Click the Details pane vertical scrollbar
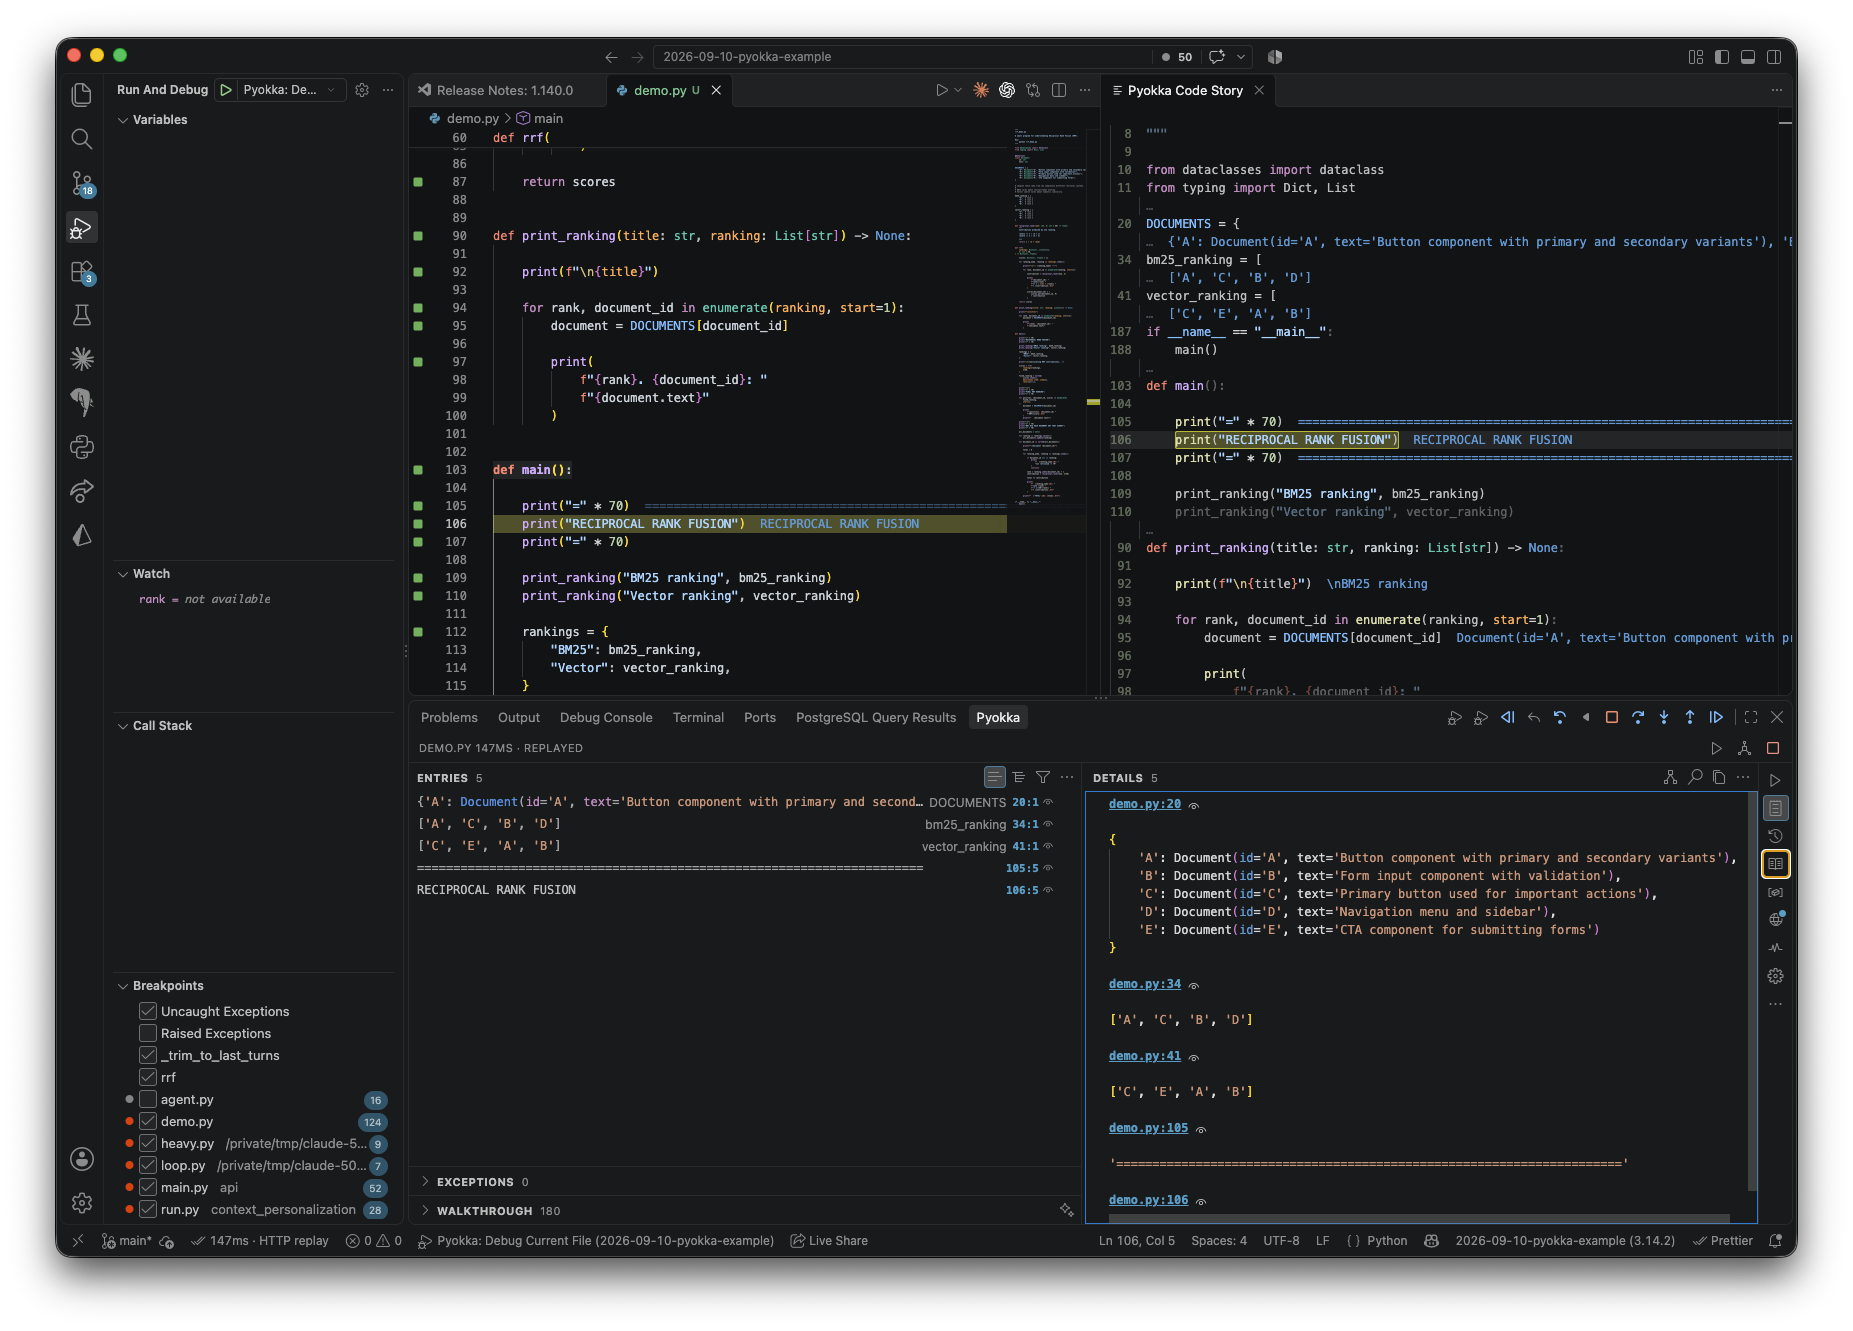Image resolution: width=1853 pixels, height=1331 pixels. 1751,990
